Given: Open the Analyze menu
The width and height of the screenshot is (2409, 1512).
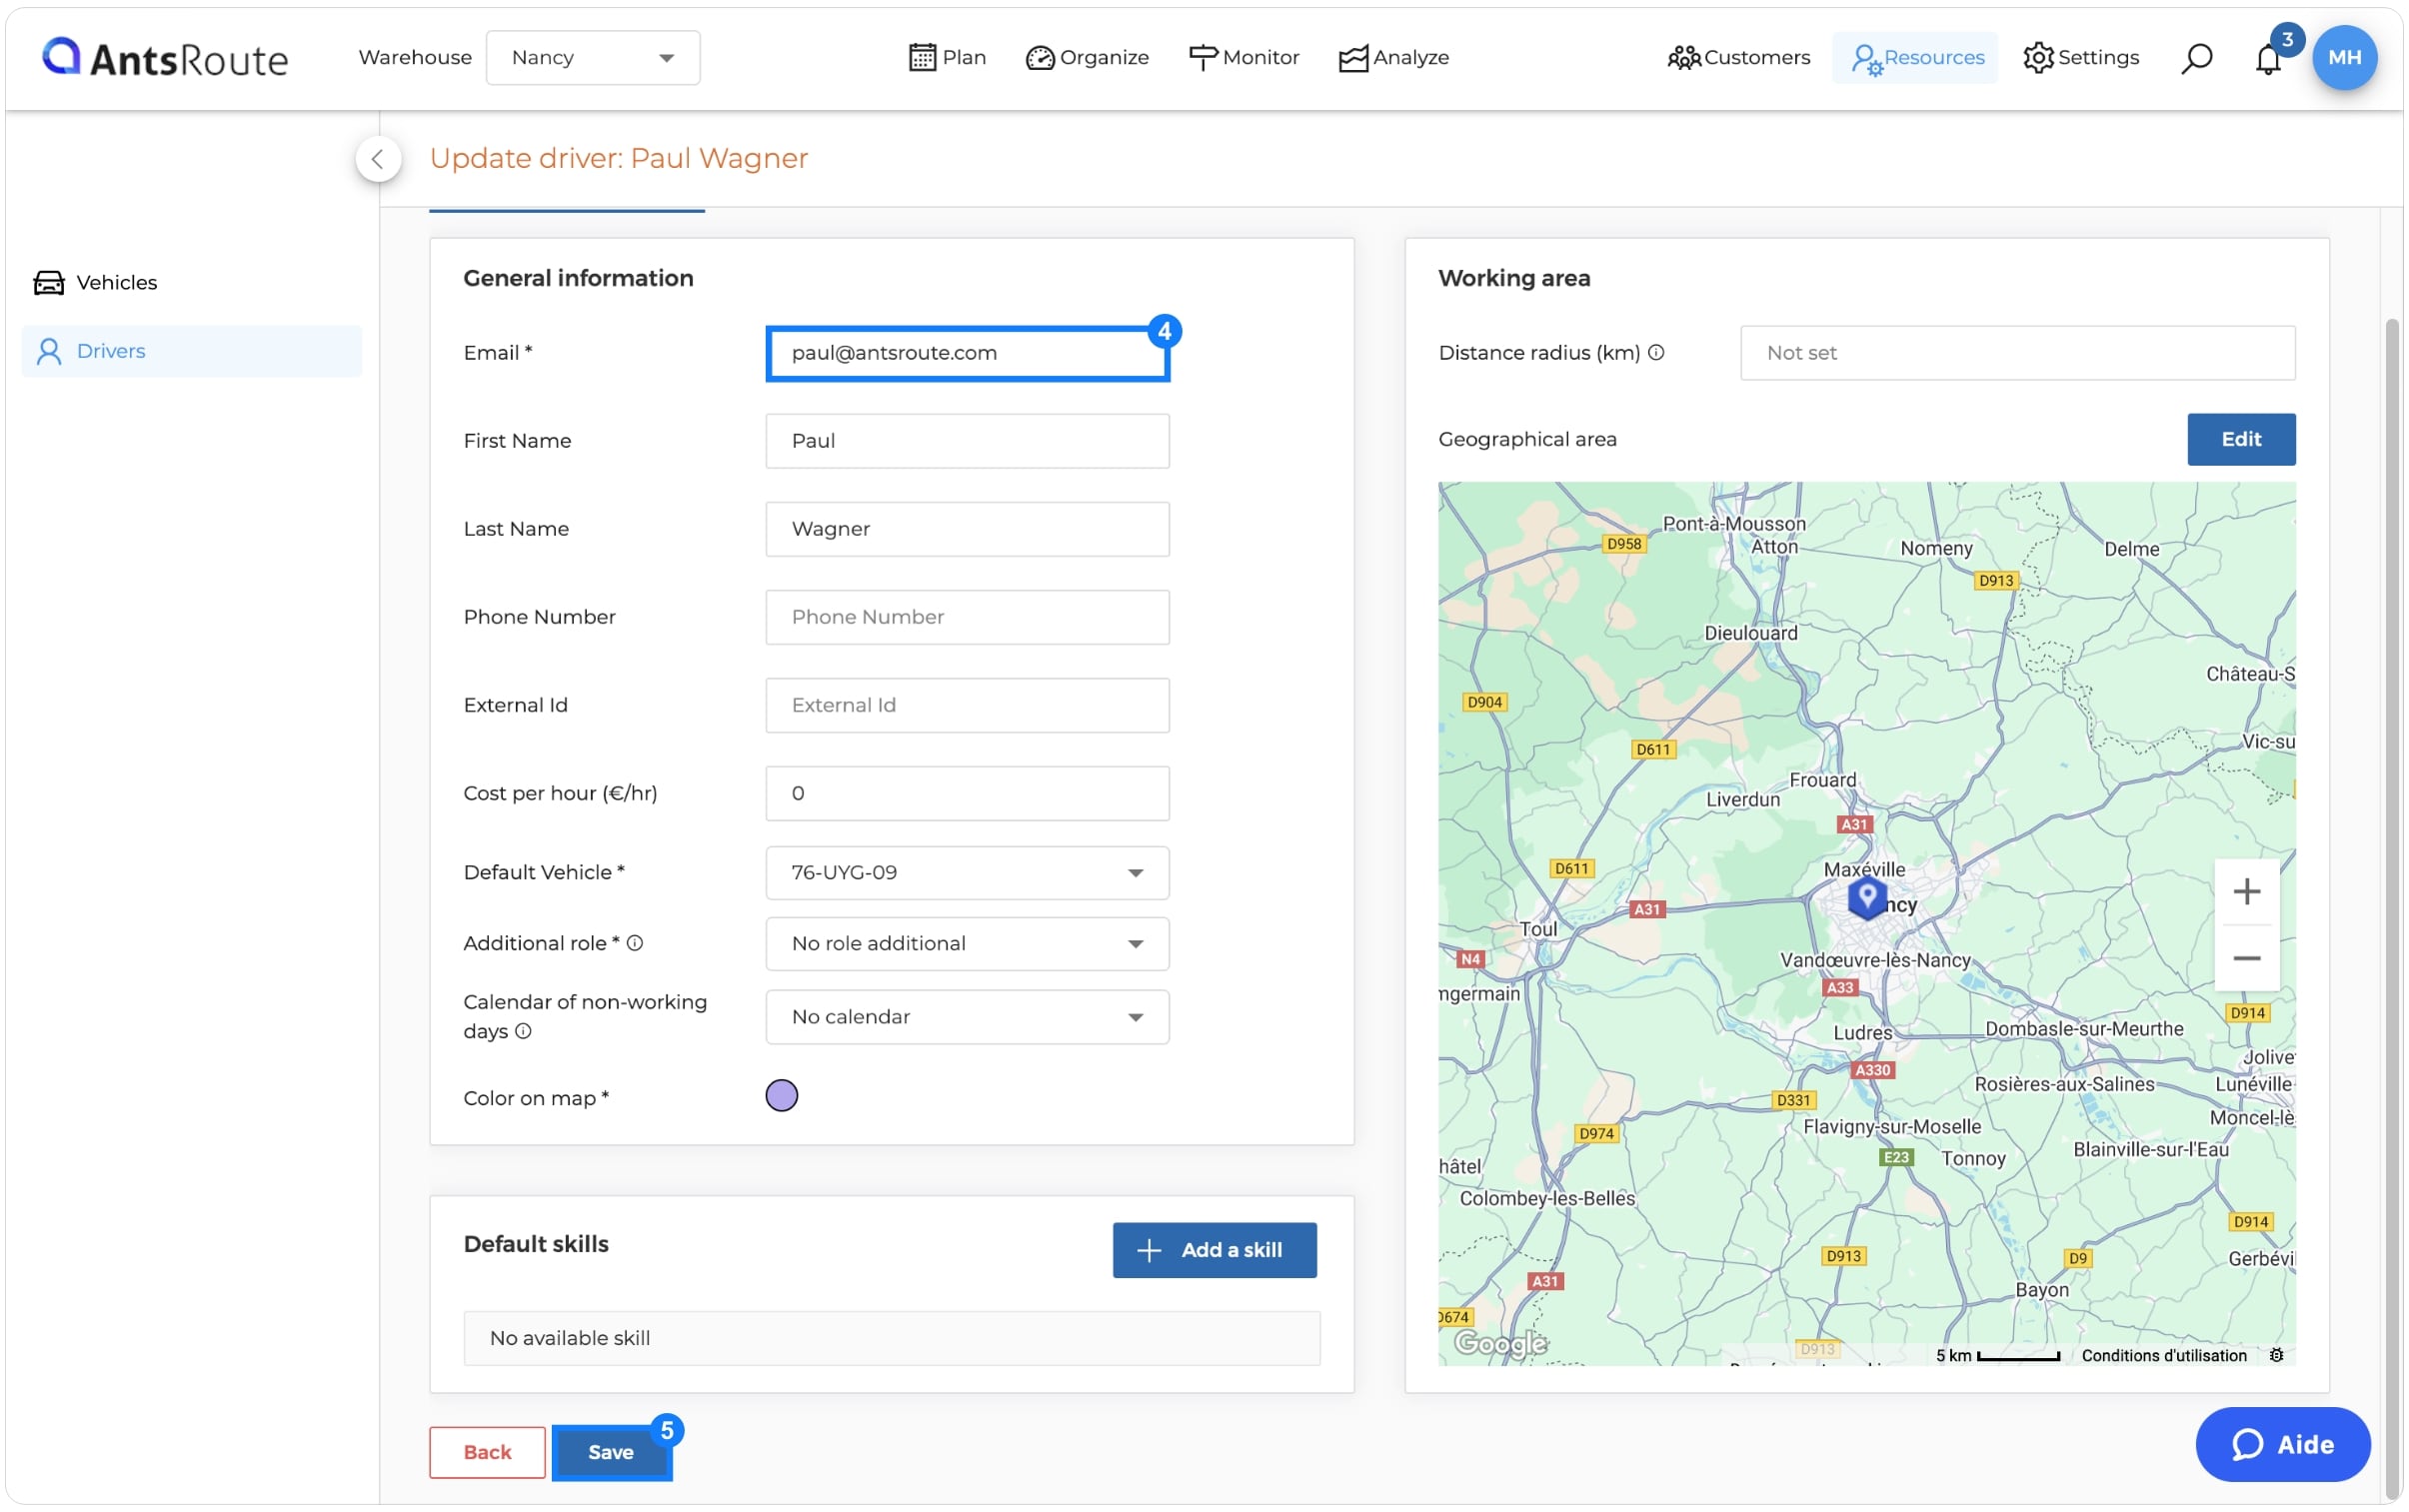Looking at the screenshot, I should pos(1393,58).
